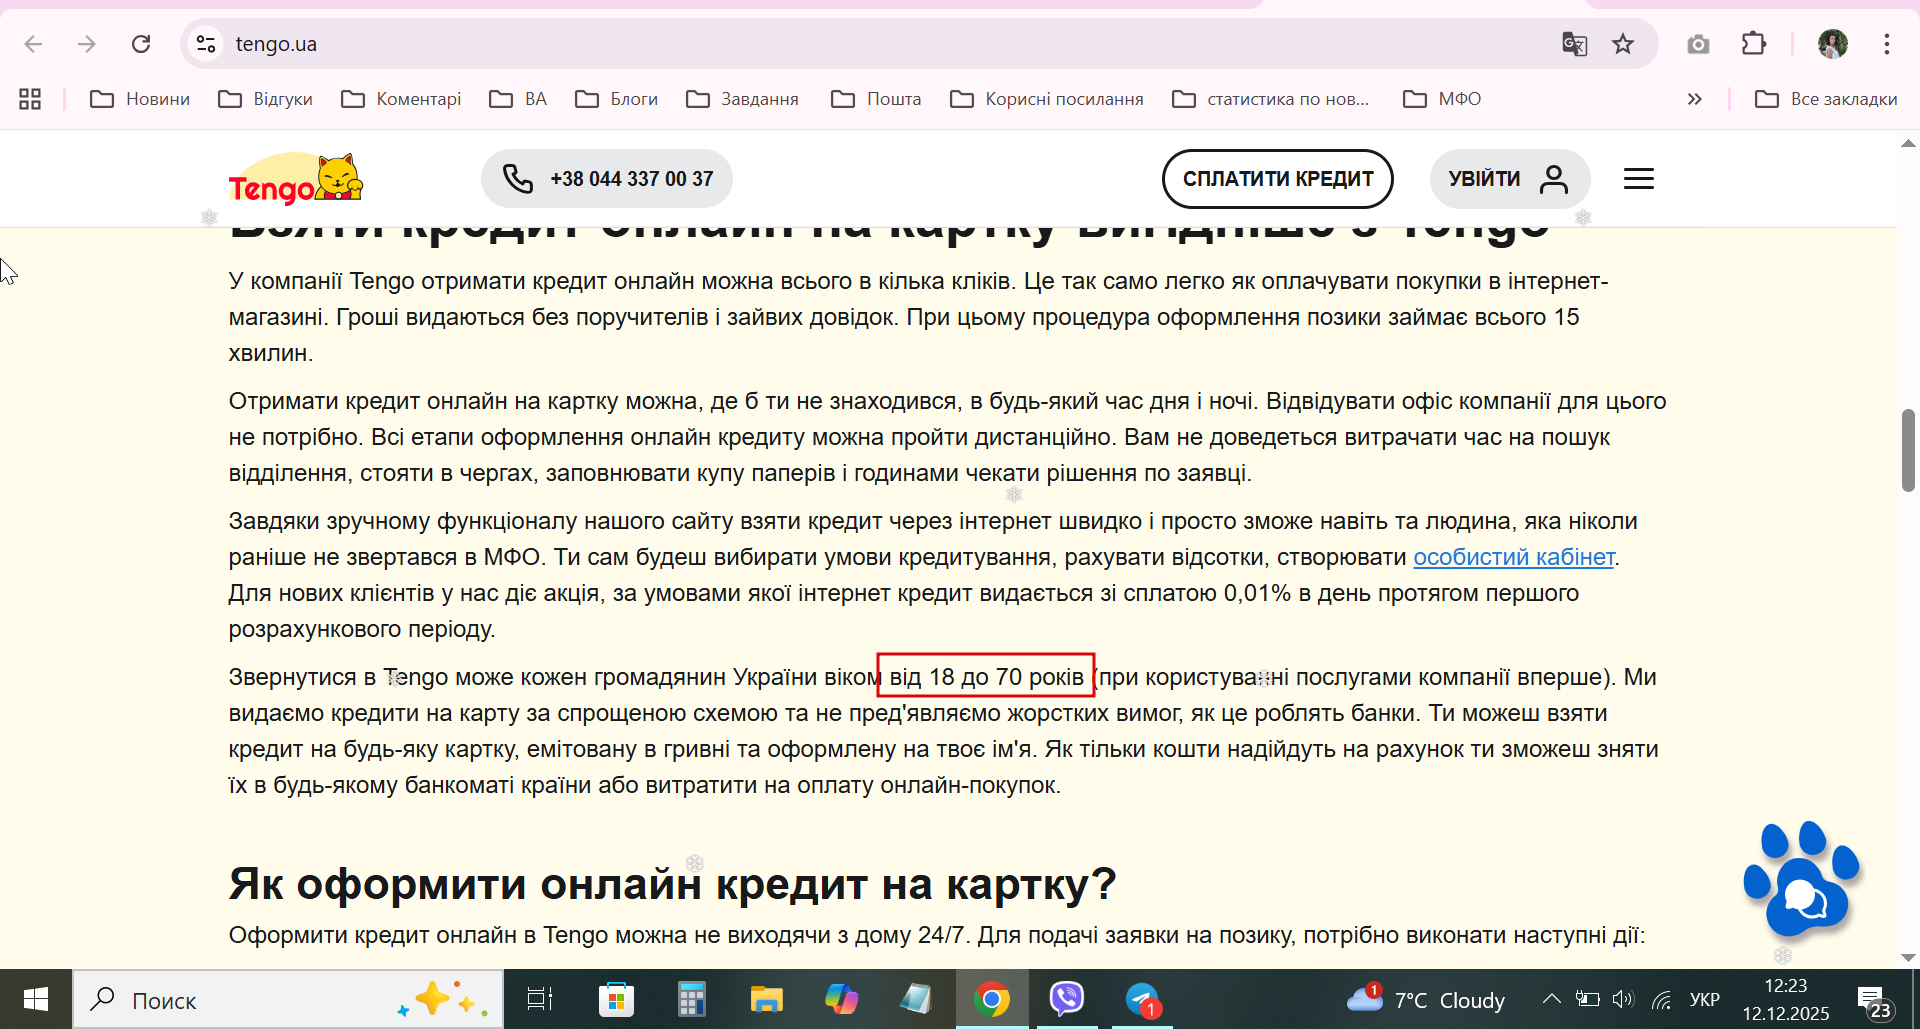The height and width of the screenshot is (1029, 1920).
Task: Open the paw chat widget
Action: click(x=1802, y=880)
